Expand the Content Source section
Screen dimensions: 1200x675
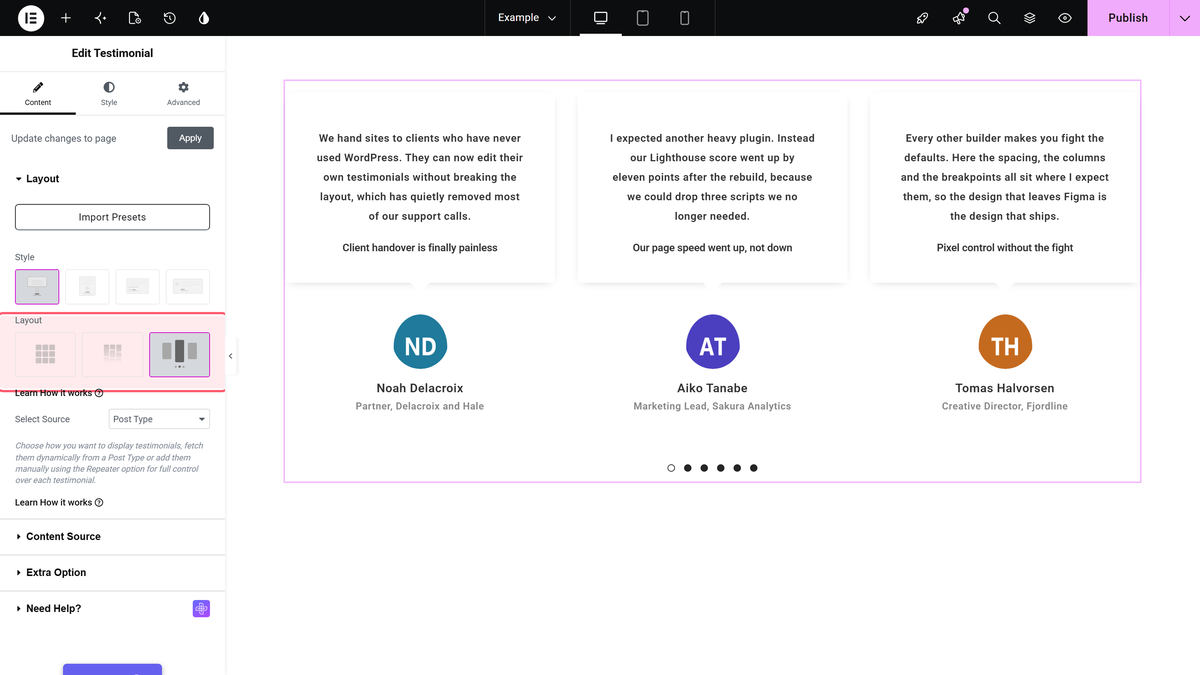pyautogui.click(x=113, y=537)
